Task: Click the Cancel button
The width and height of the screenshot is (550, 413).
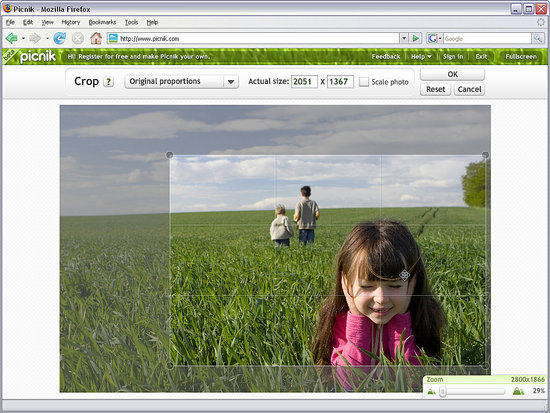Action: coord(469,89)
